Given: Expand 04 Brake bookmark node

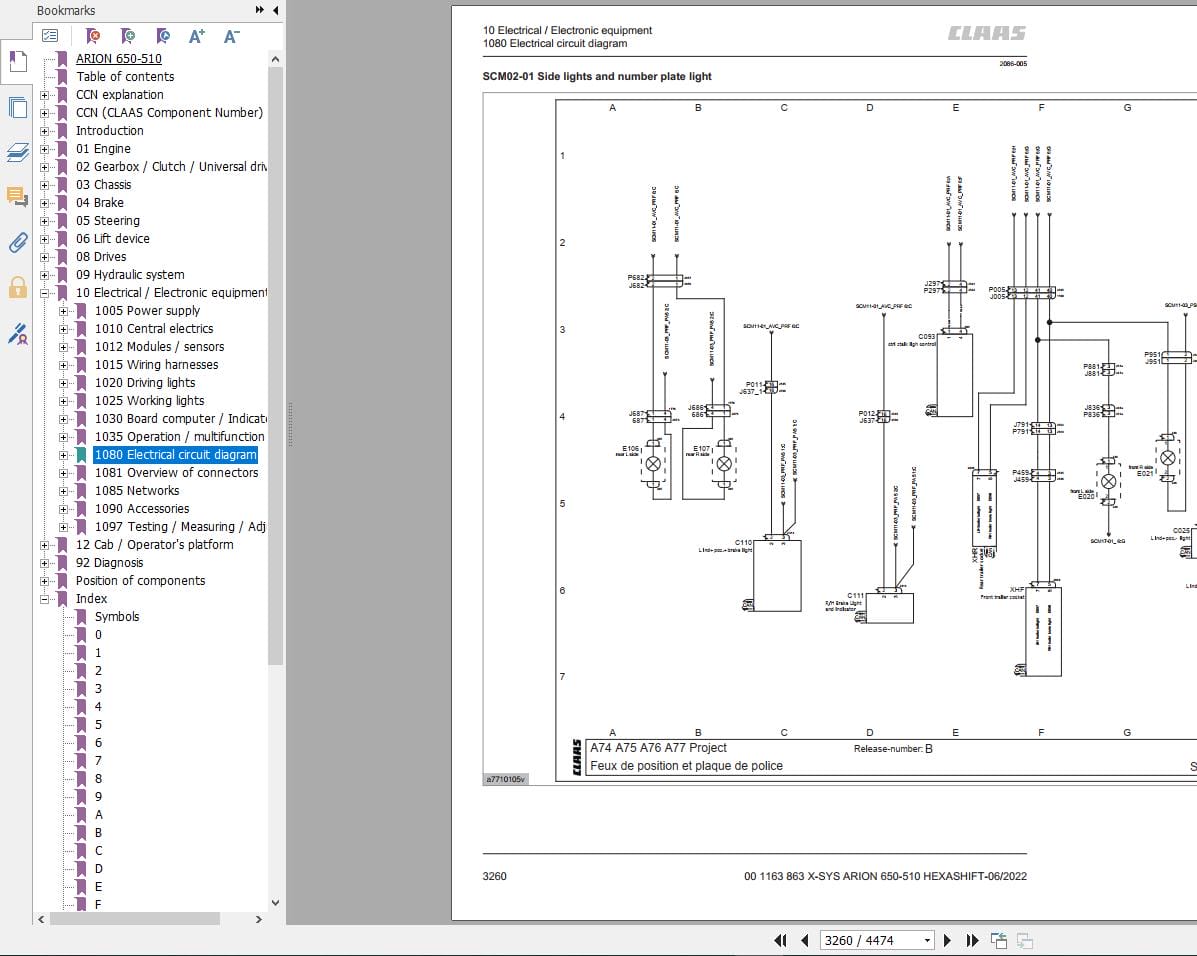Looking at the screenshot, I should [x=44, y=203].
